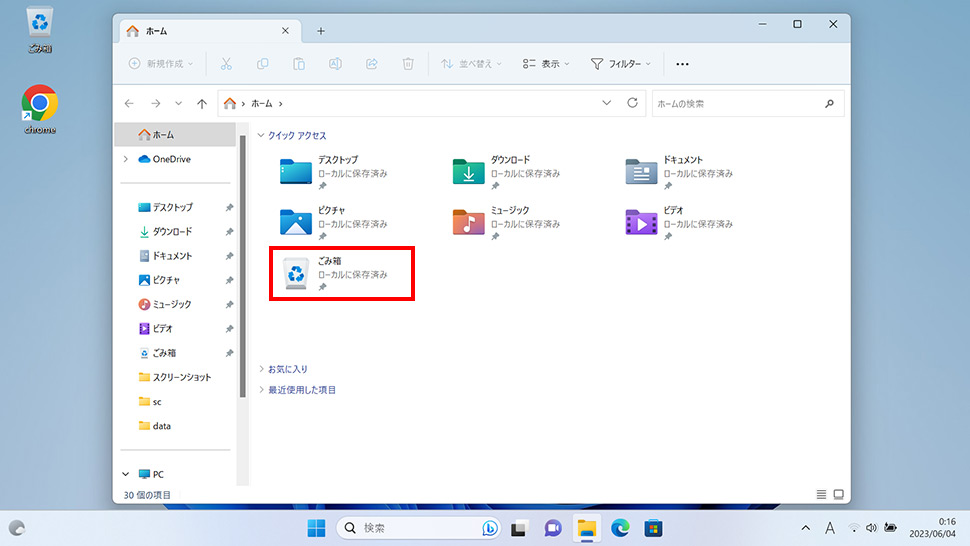The height and width of the screenshot is (546, 970).
Task: Expand the OneDrive tree node
Action: [126, 159]
